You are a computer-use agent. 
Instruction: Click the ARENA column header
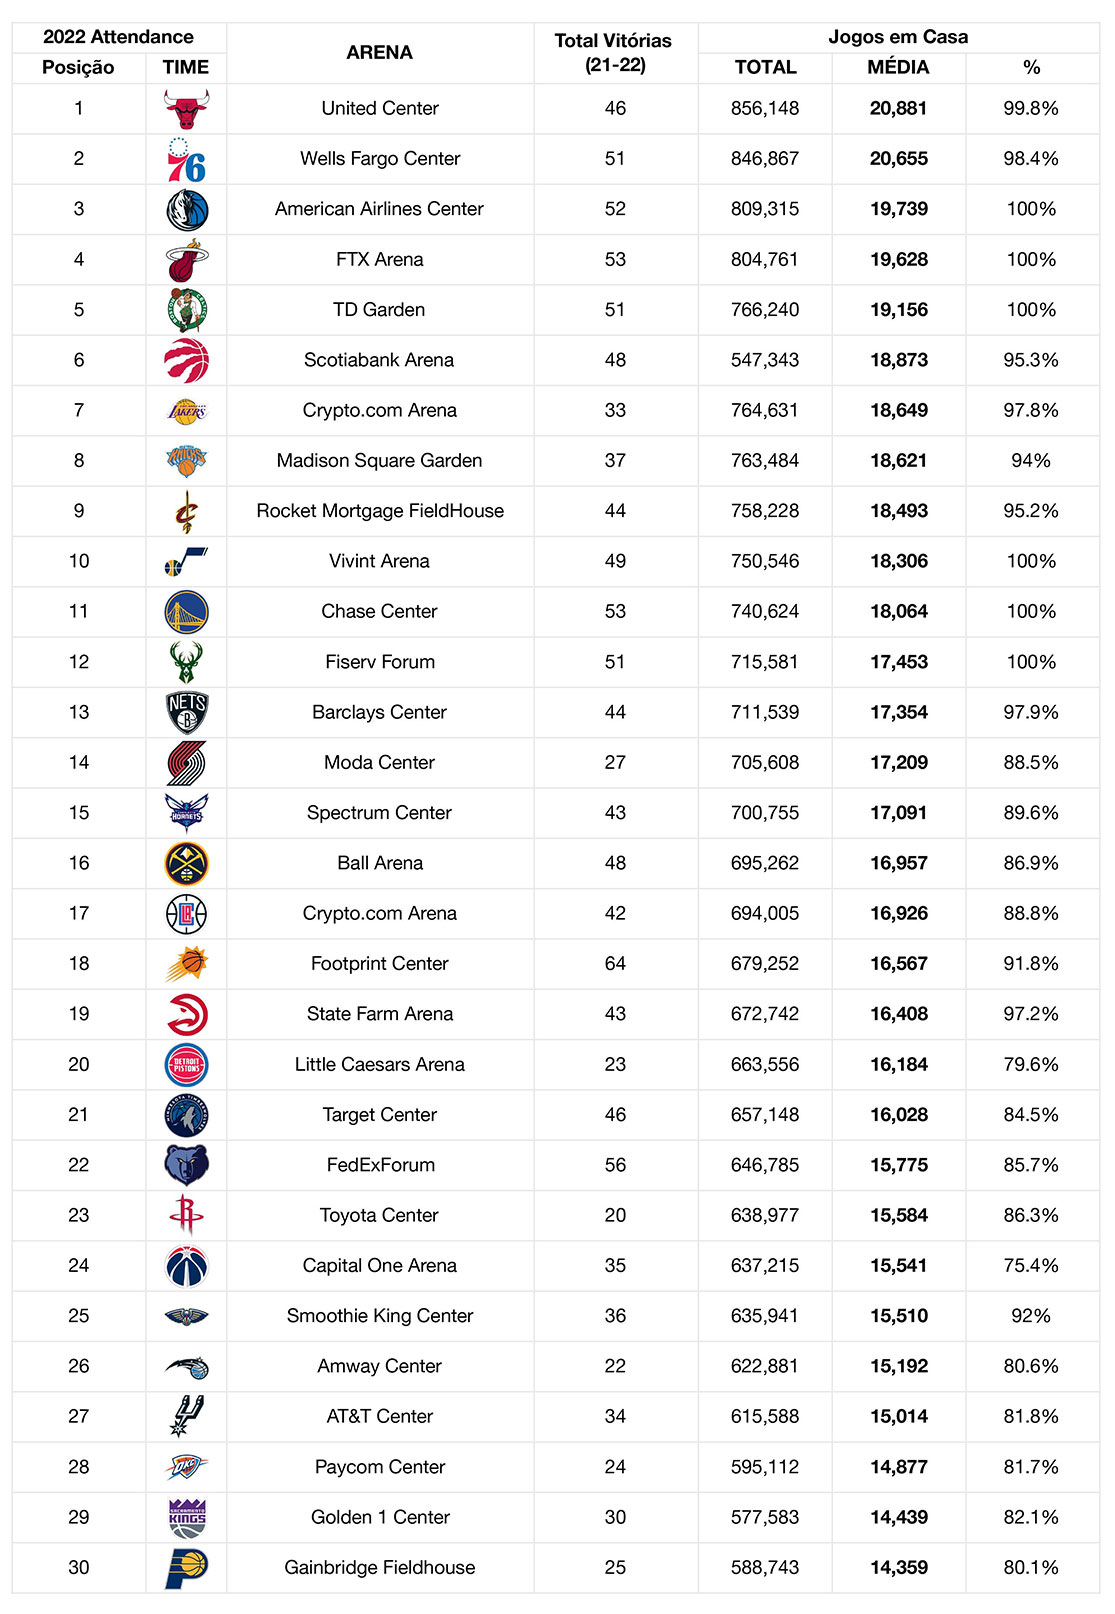pyautogui.click(x=380, y=53)
